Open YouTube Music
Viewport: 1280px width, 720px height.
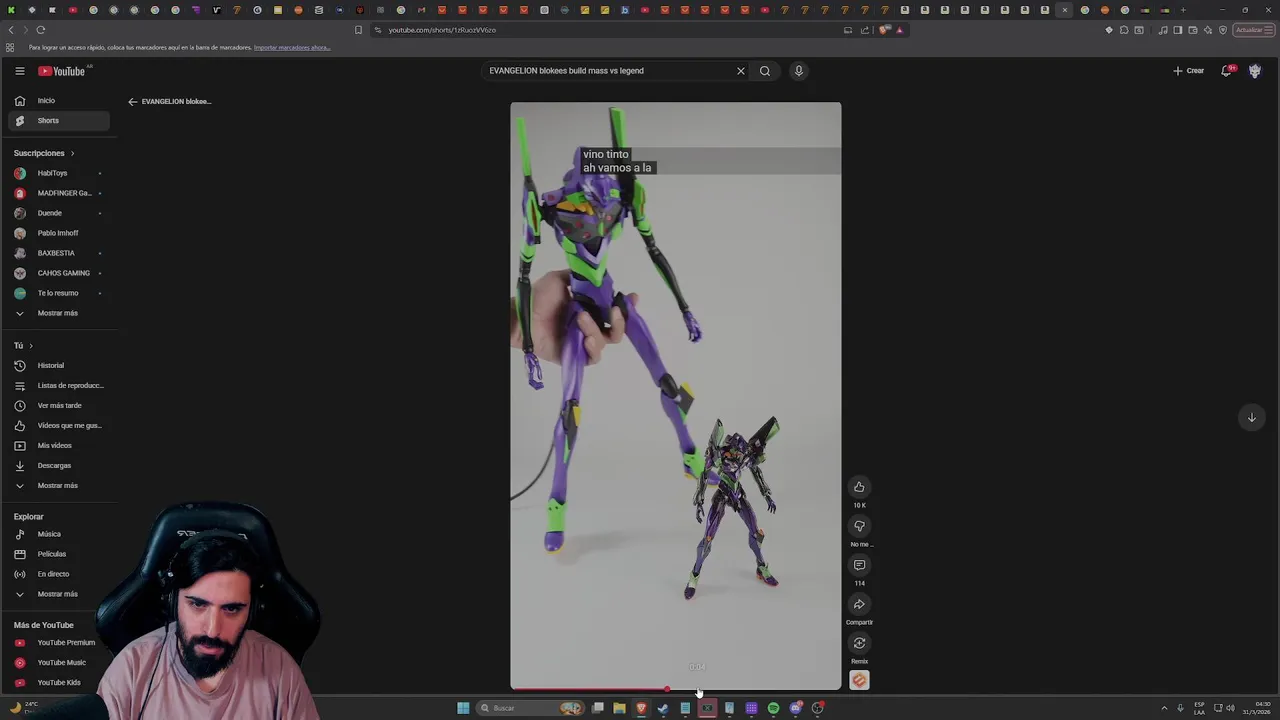(x=58, y=663)
